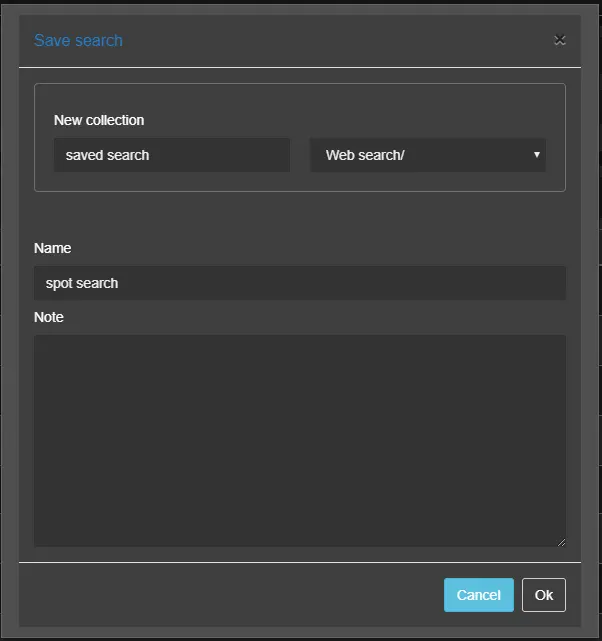This screenshot has height=641, width=602.
Task: Click the Save search dialog title
Action: tap(78, 41)
